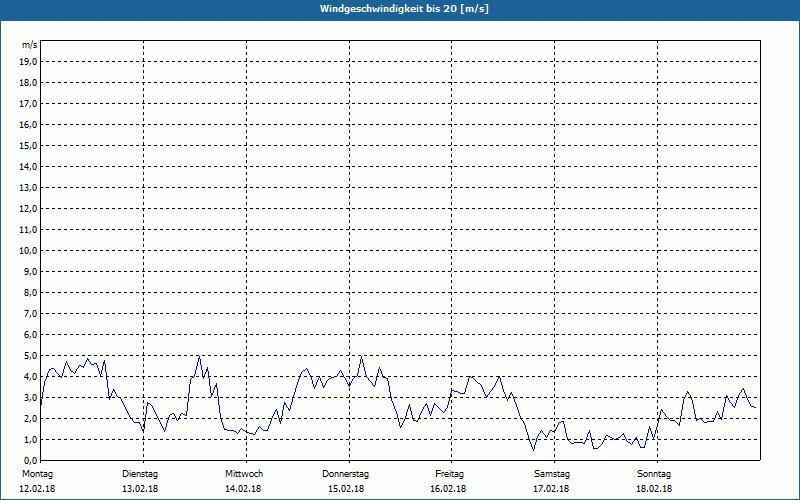Select the date 12.02.18
Viewport: 800px width, 500px height.
tap(37, 489)
